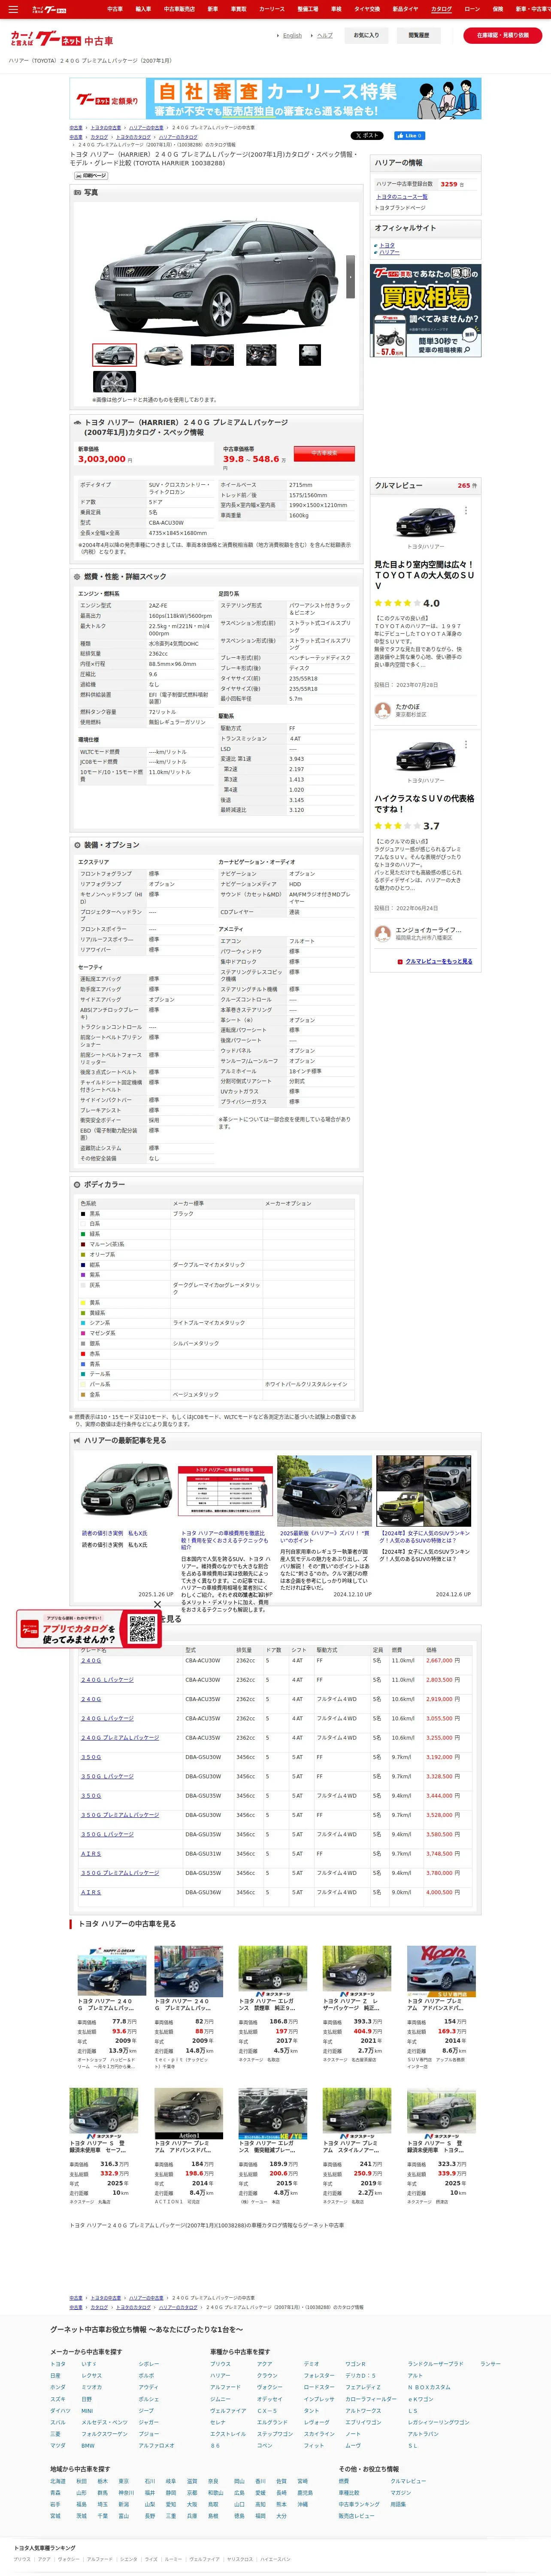Share the page with the X ポスト button
Viewport: 551px width, 2576px height.
tap(367, 135)
